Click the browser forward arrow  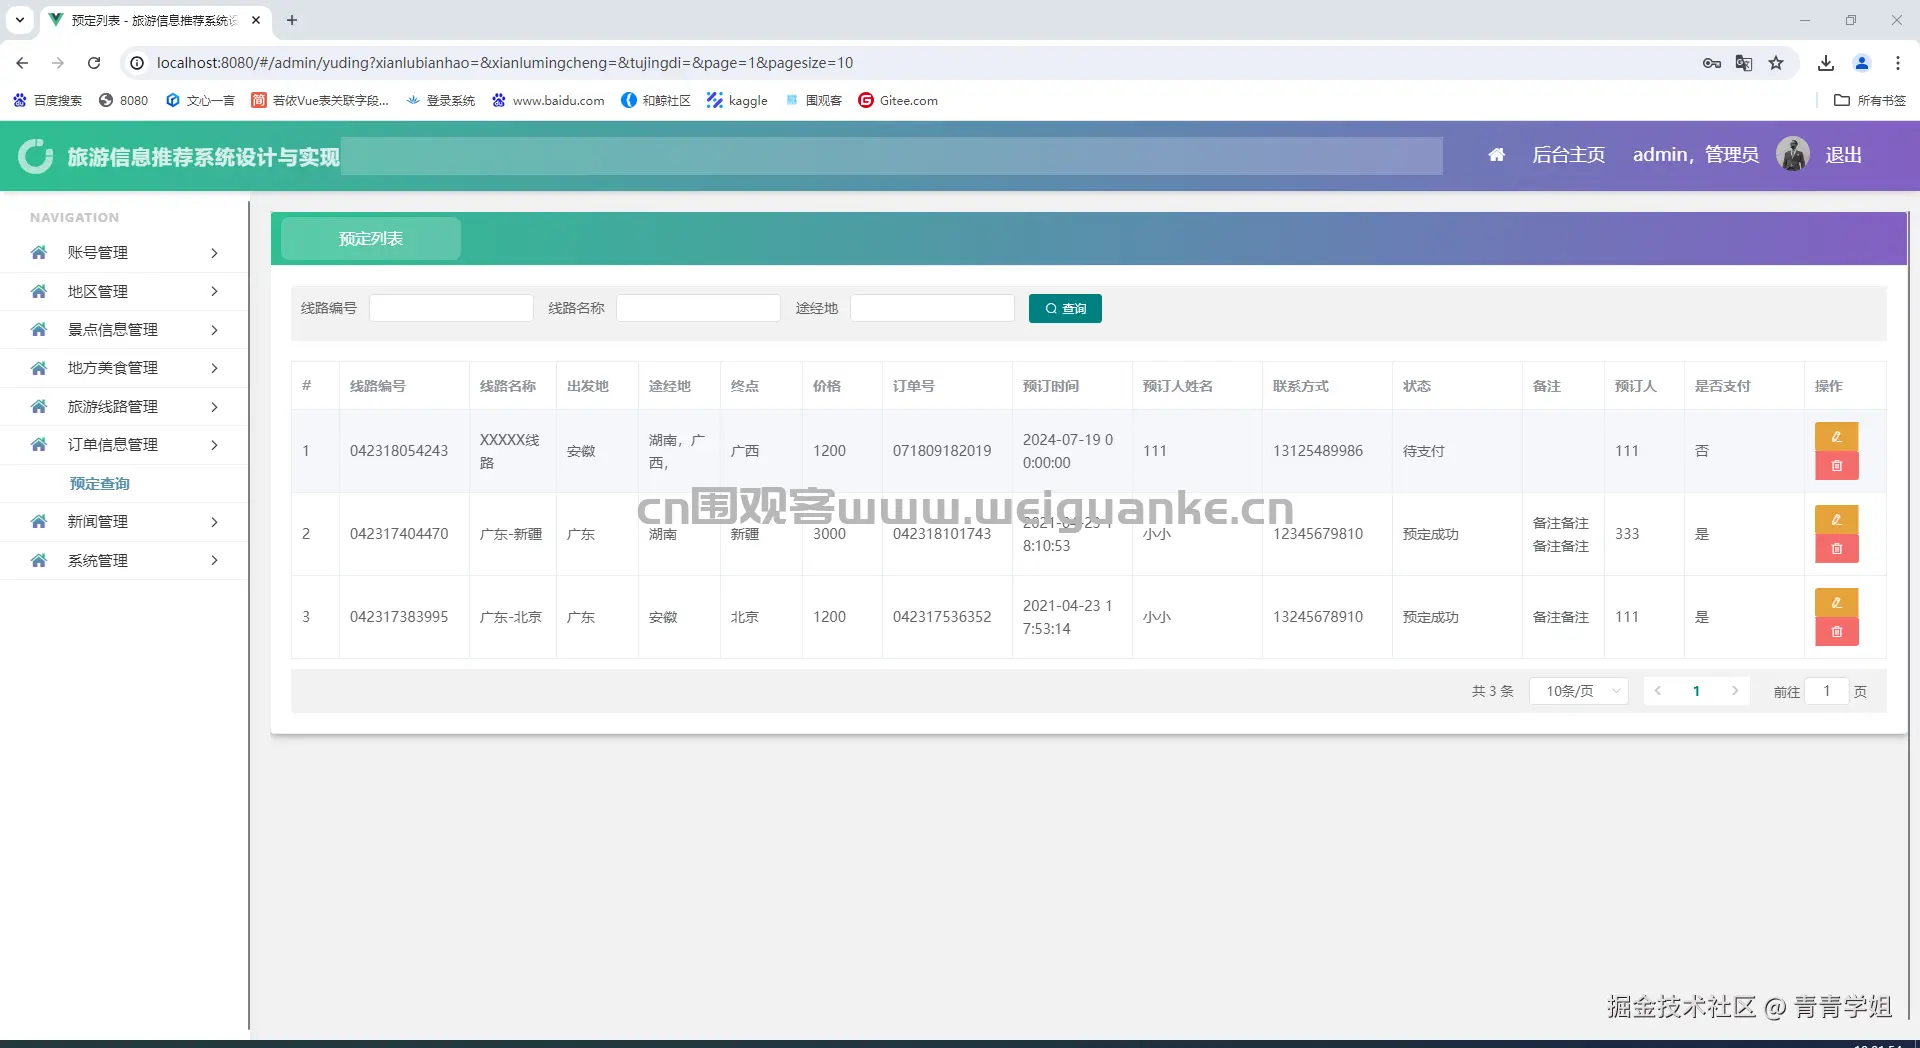pos(58,63)
